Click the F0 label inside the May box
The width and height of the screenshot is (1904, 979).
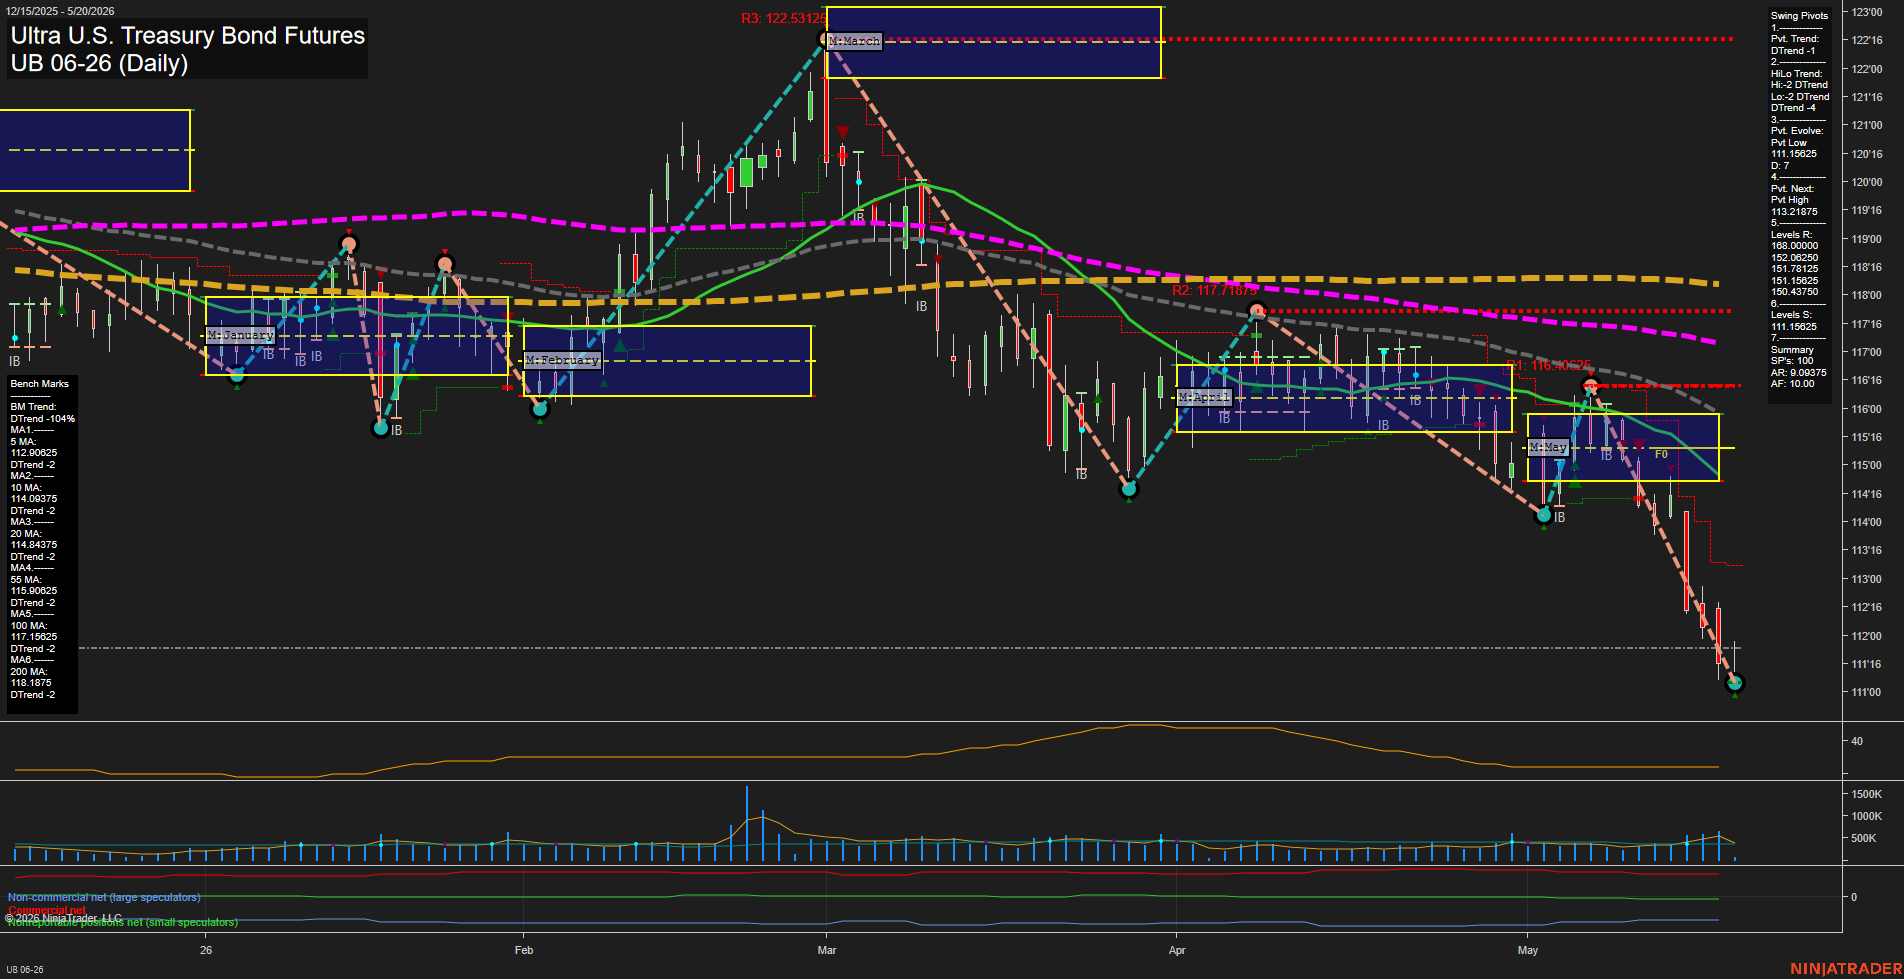pyautogui.click(x=1661, y=454)
